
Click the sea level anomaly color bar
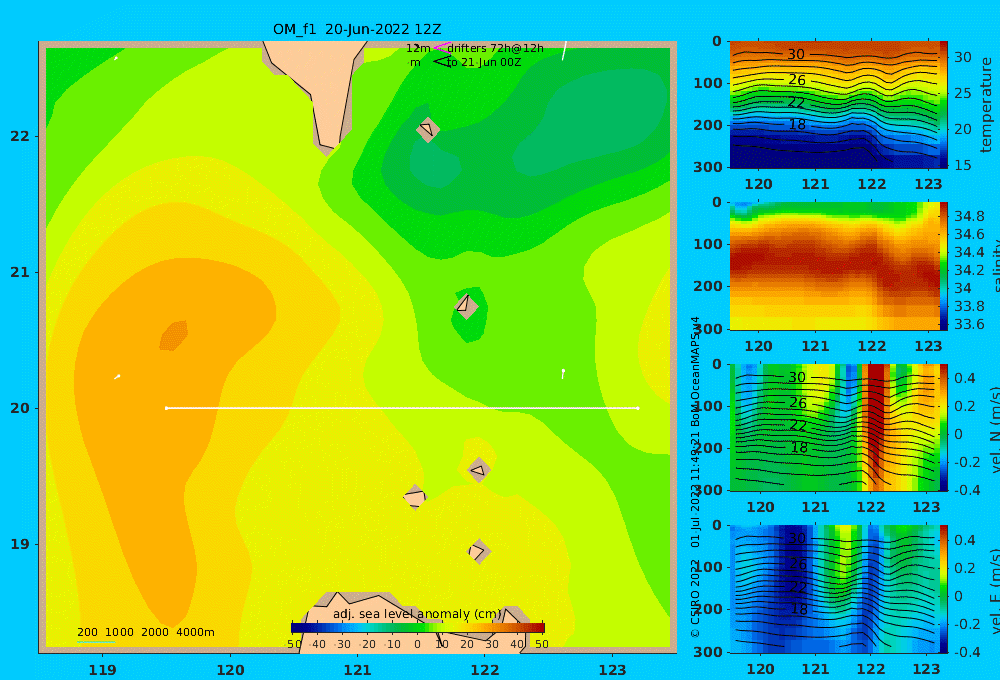tap(418, 628)
